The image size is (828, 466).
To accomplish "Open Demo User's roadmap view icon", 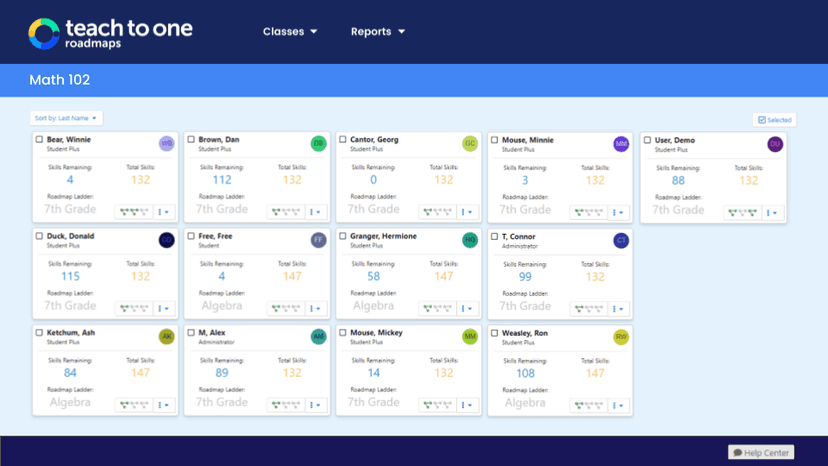I will pyautogui.click(x=741, y=212).
